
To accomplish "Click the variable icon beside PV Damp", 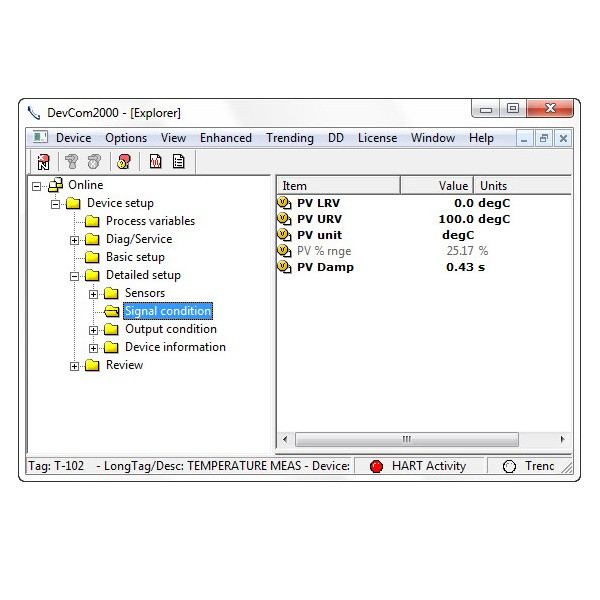I will [284, 267].
